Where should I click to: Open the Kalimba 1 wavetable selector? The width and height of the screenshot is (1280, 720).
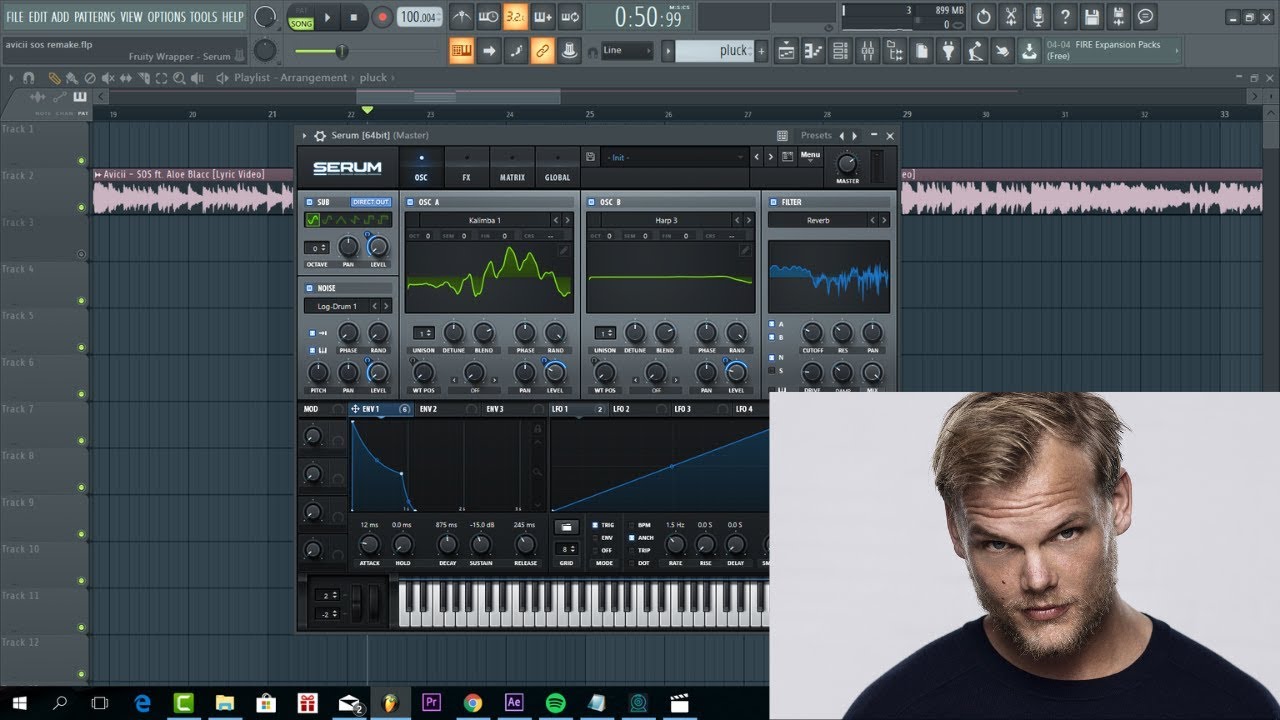(484, 220)
